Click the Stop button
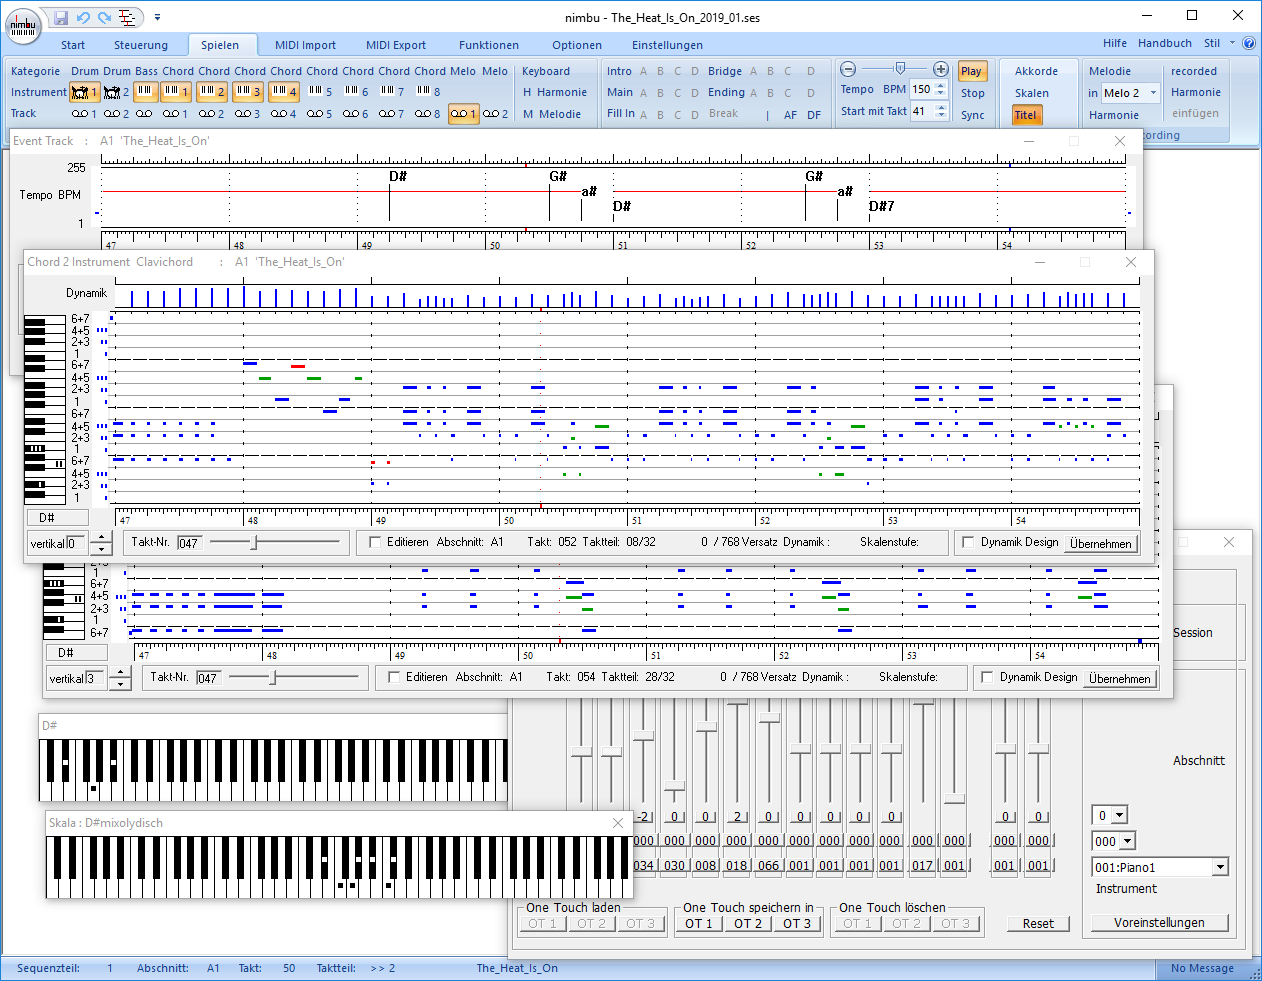The width and height of the screenshot is (1262, 981). tap(973, 93)
